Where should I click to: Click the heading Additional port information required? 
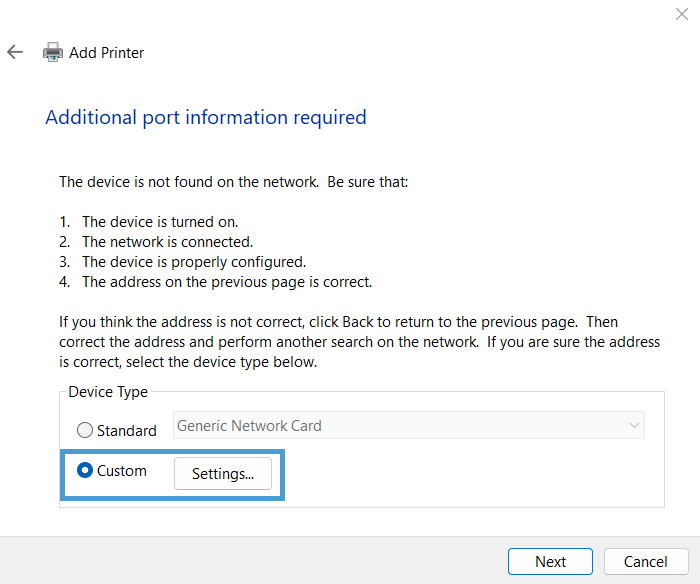[x=206, y=117]
